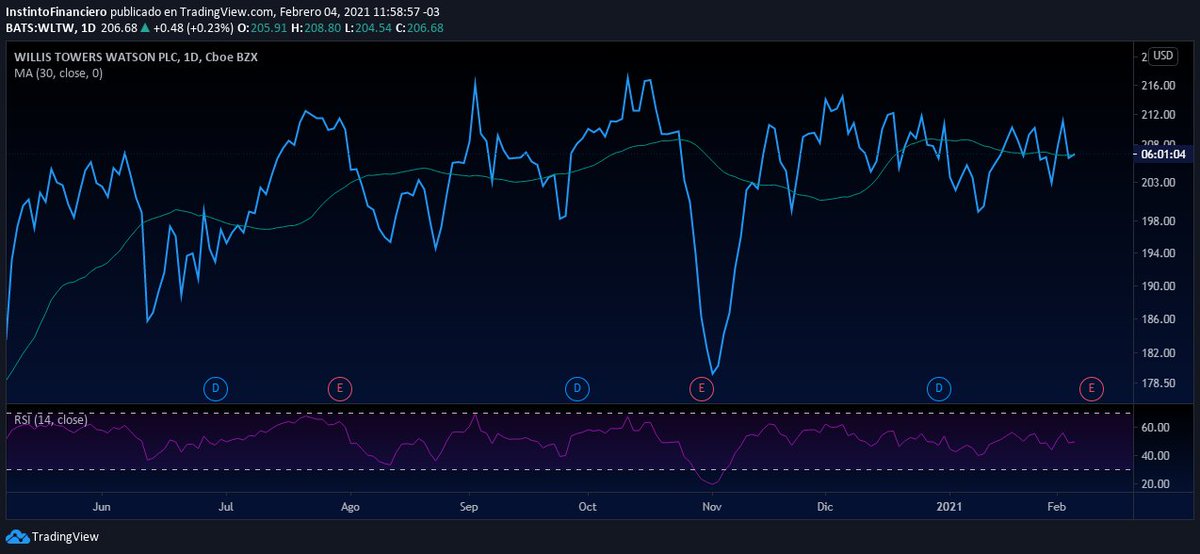Click the 203.00 price axis label

click(x=1157, y=183)
